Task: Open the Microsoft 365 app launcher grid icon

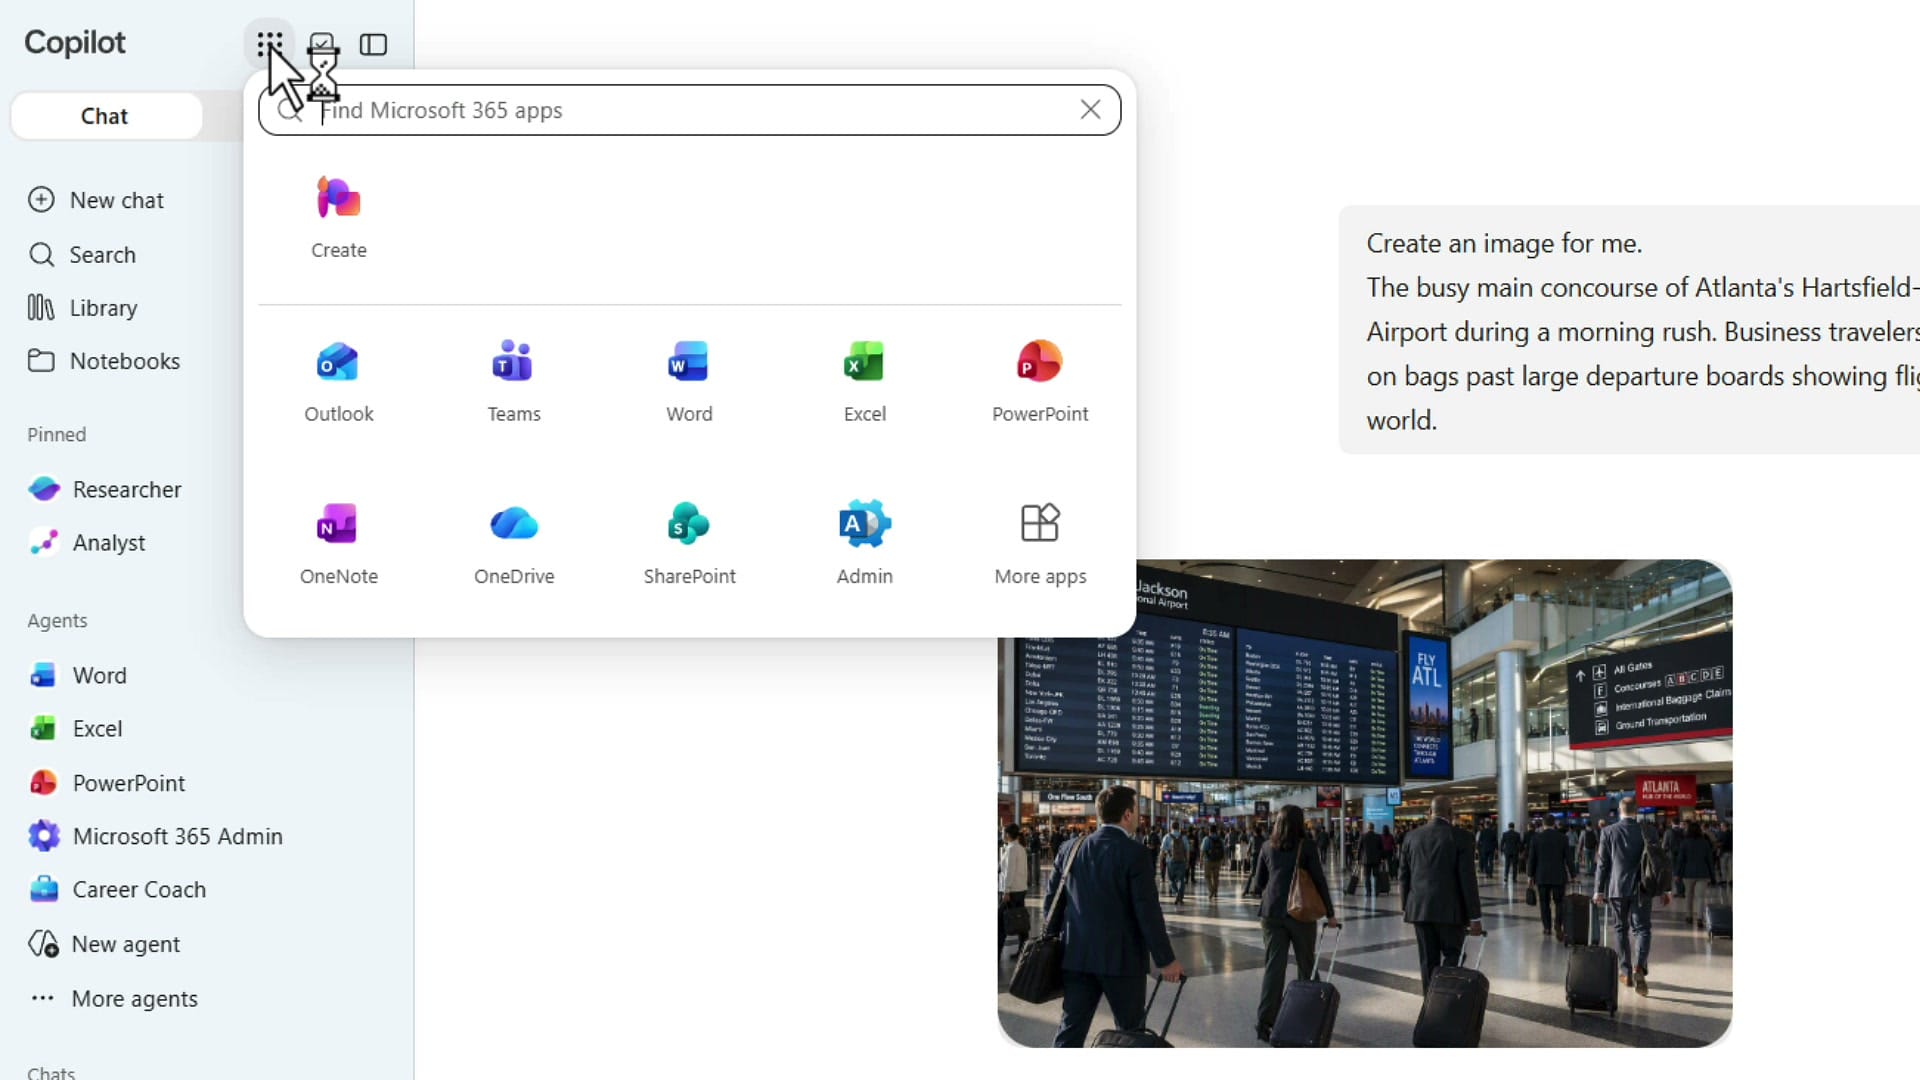Action: click(x=269, y=44)
